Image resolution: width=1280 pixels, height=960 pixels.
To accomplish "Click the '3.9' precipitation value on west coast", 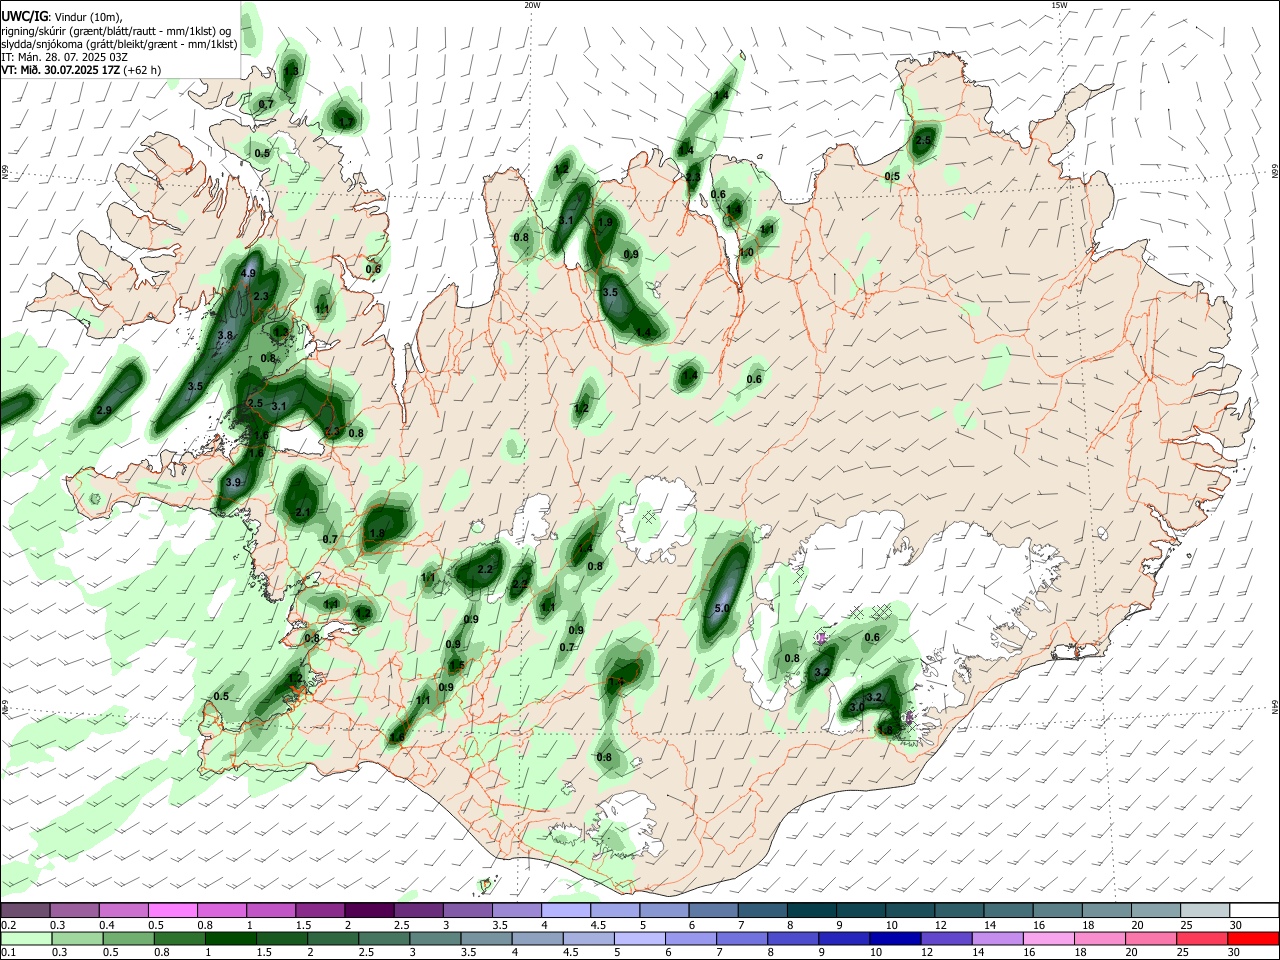I will [233, 482].
